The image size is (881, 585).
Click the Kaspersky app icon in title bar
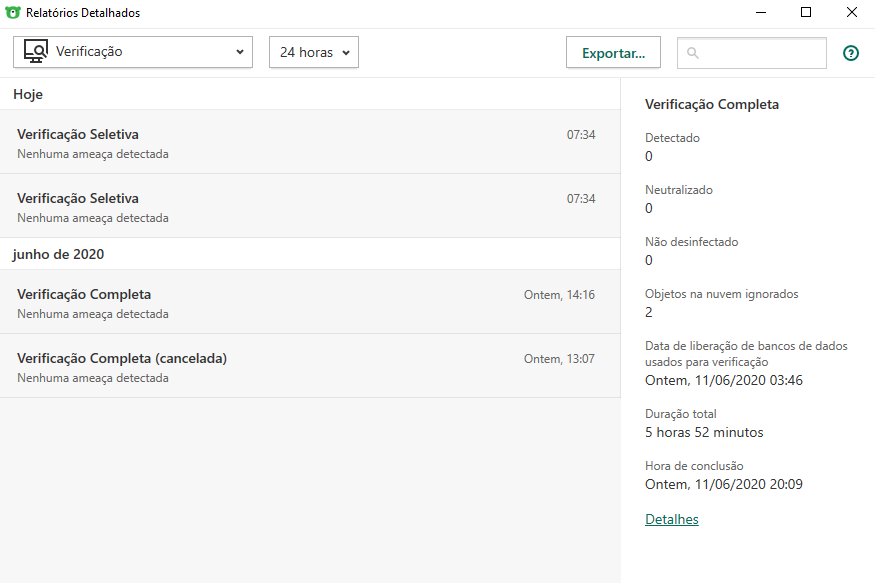(x=13, y=13)
